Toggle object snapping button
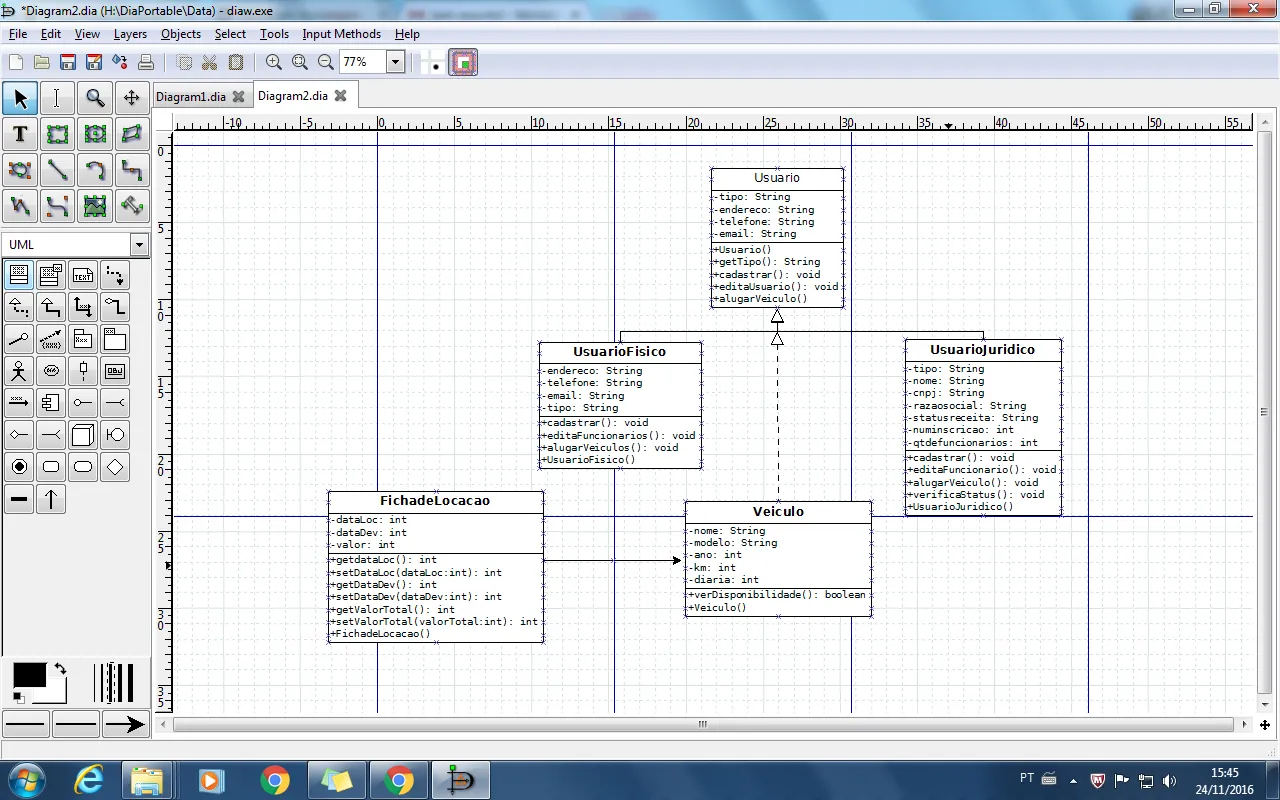This screenshot has width=1280, height=800. pyautogui.click(x=463, y=63)
